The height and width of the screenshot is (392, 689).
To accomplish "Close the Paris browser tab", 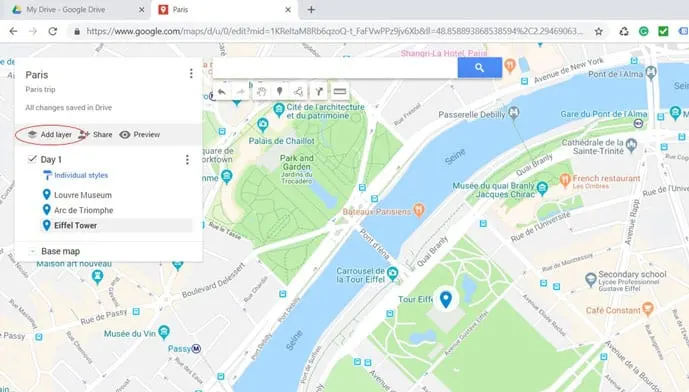I will [x=288, y=10].
